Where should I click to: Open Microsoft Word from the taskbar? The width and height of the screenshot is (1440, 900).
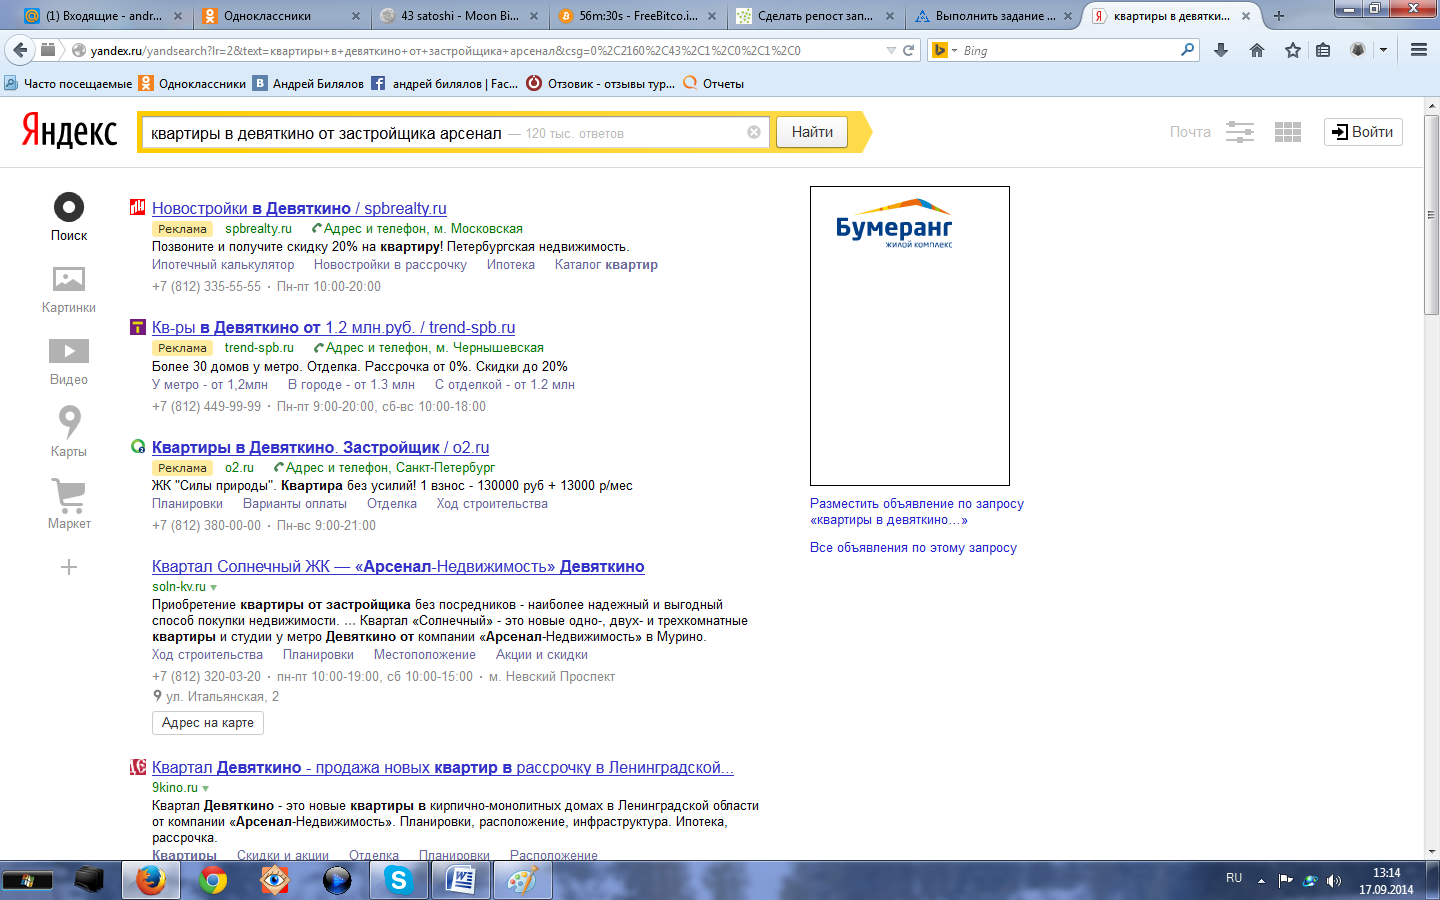click(x=461, y=880)
